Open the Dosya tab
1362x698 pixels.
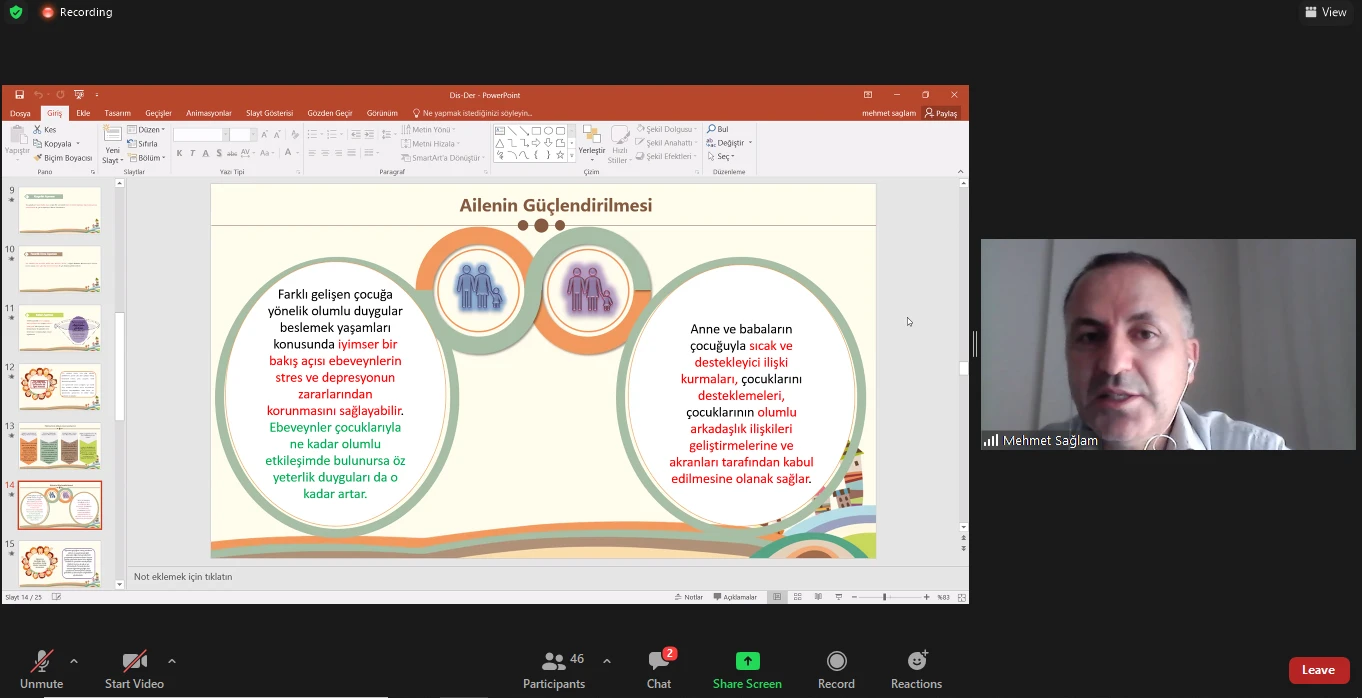(x=20, y=113)
